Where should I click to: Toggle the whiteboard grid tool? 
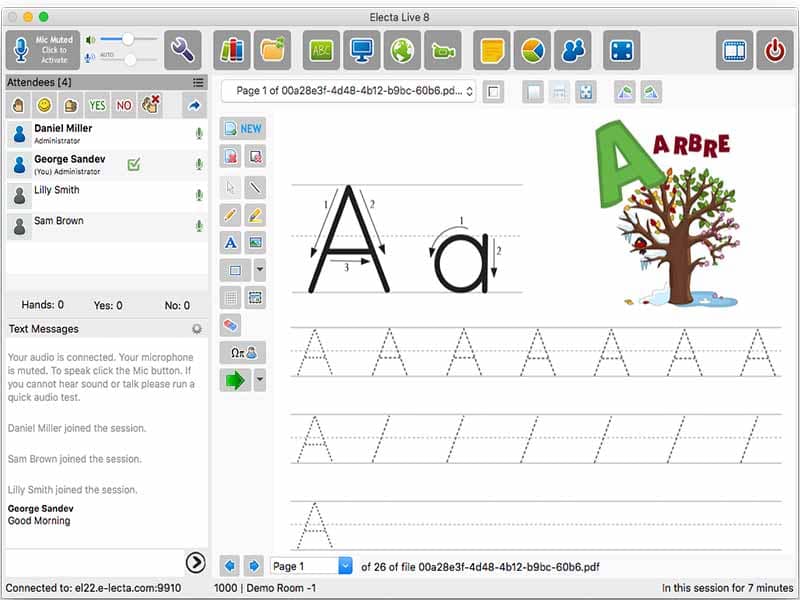tap(230, 297)
